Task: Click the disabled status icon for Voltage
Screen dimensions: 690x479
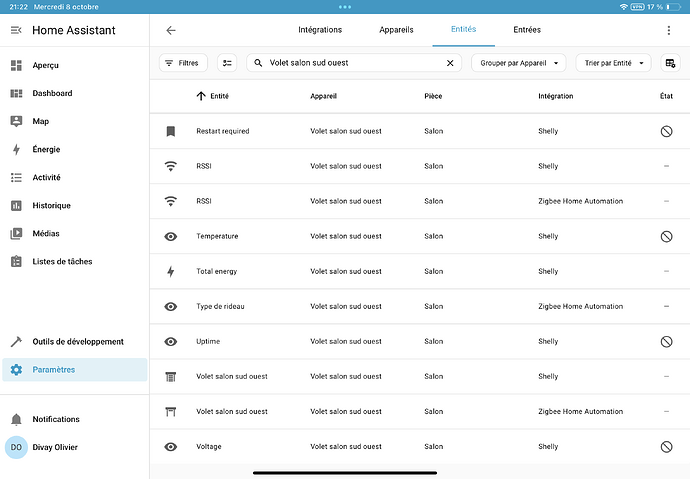Action: coord(666,446)
